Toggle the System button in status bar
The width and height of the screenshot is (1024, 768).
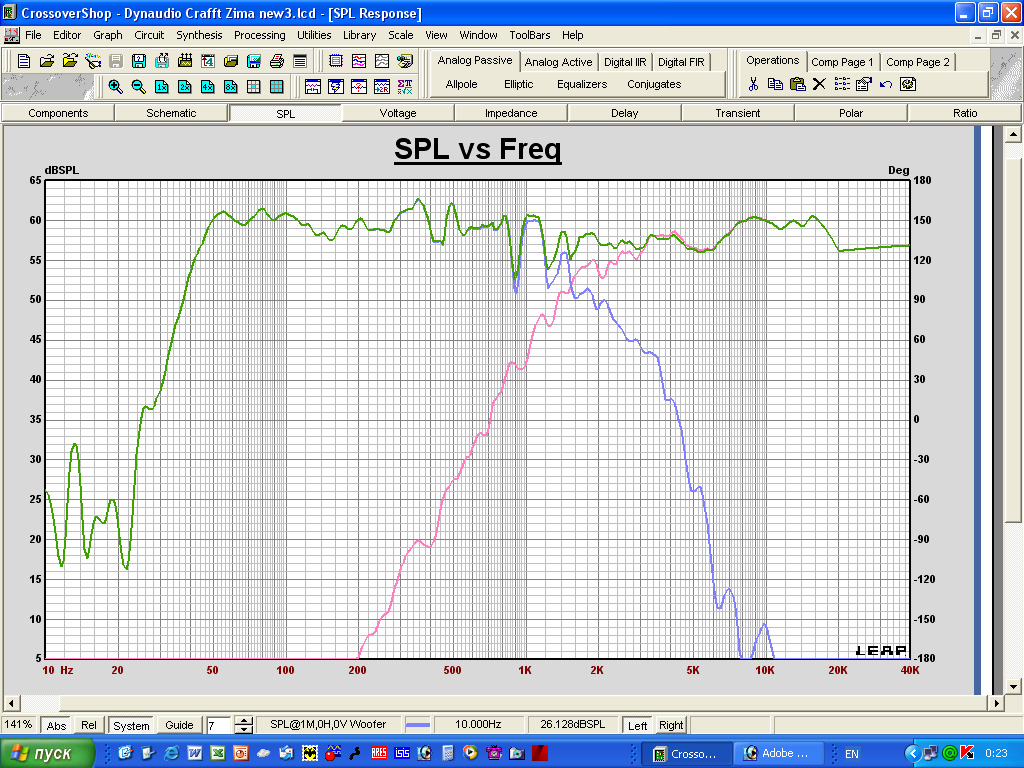(x=131, y=725)
